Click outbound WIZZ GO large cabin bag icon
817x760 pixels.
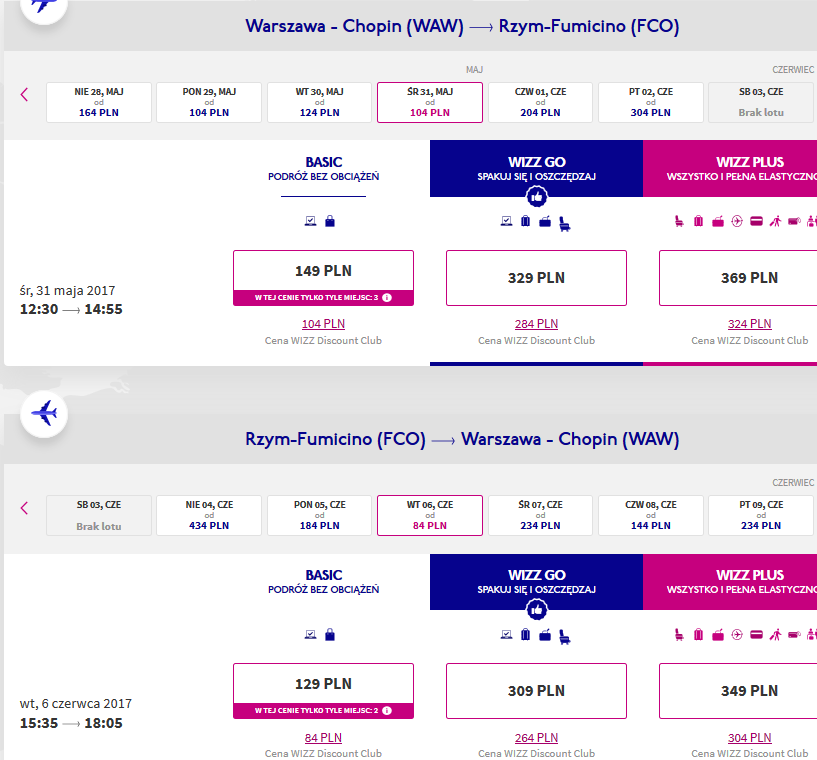pyautogui.click(x=545, y=222)
